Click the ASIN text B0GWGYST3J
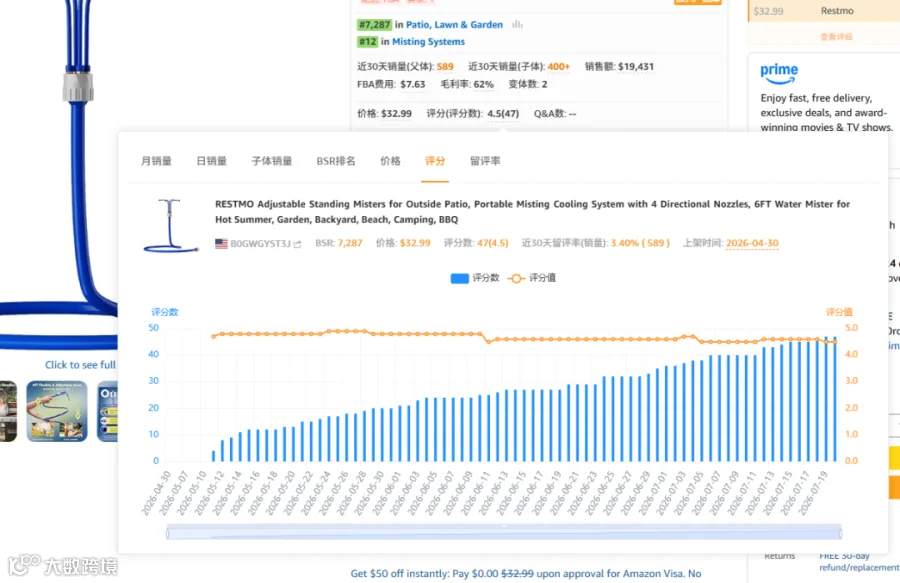The height and width of the screenshot is (583, 900). 261,244
